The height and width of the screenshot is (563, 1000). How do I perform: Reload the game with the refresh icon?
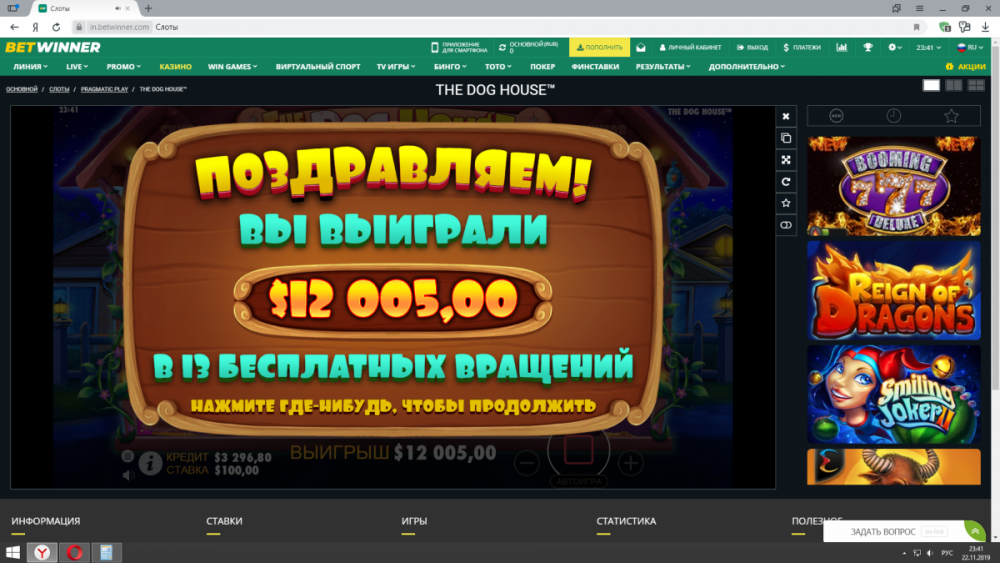[x=786, y=181]
